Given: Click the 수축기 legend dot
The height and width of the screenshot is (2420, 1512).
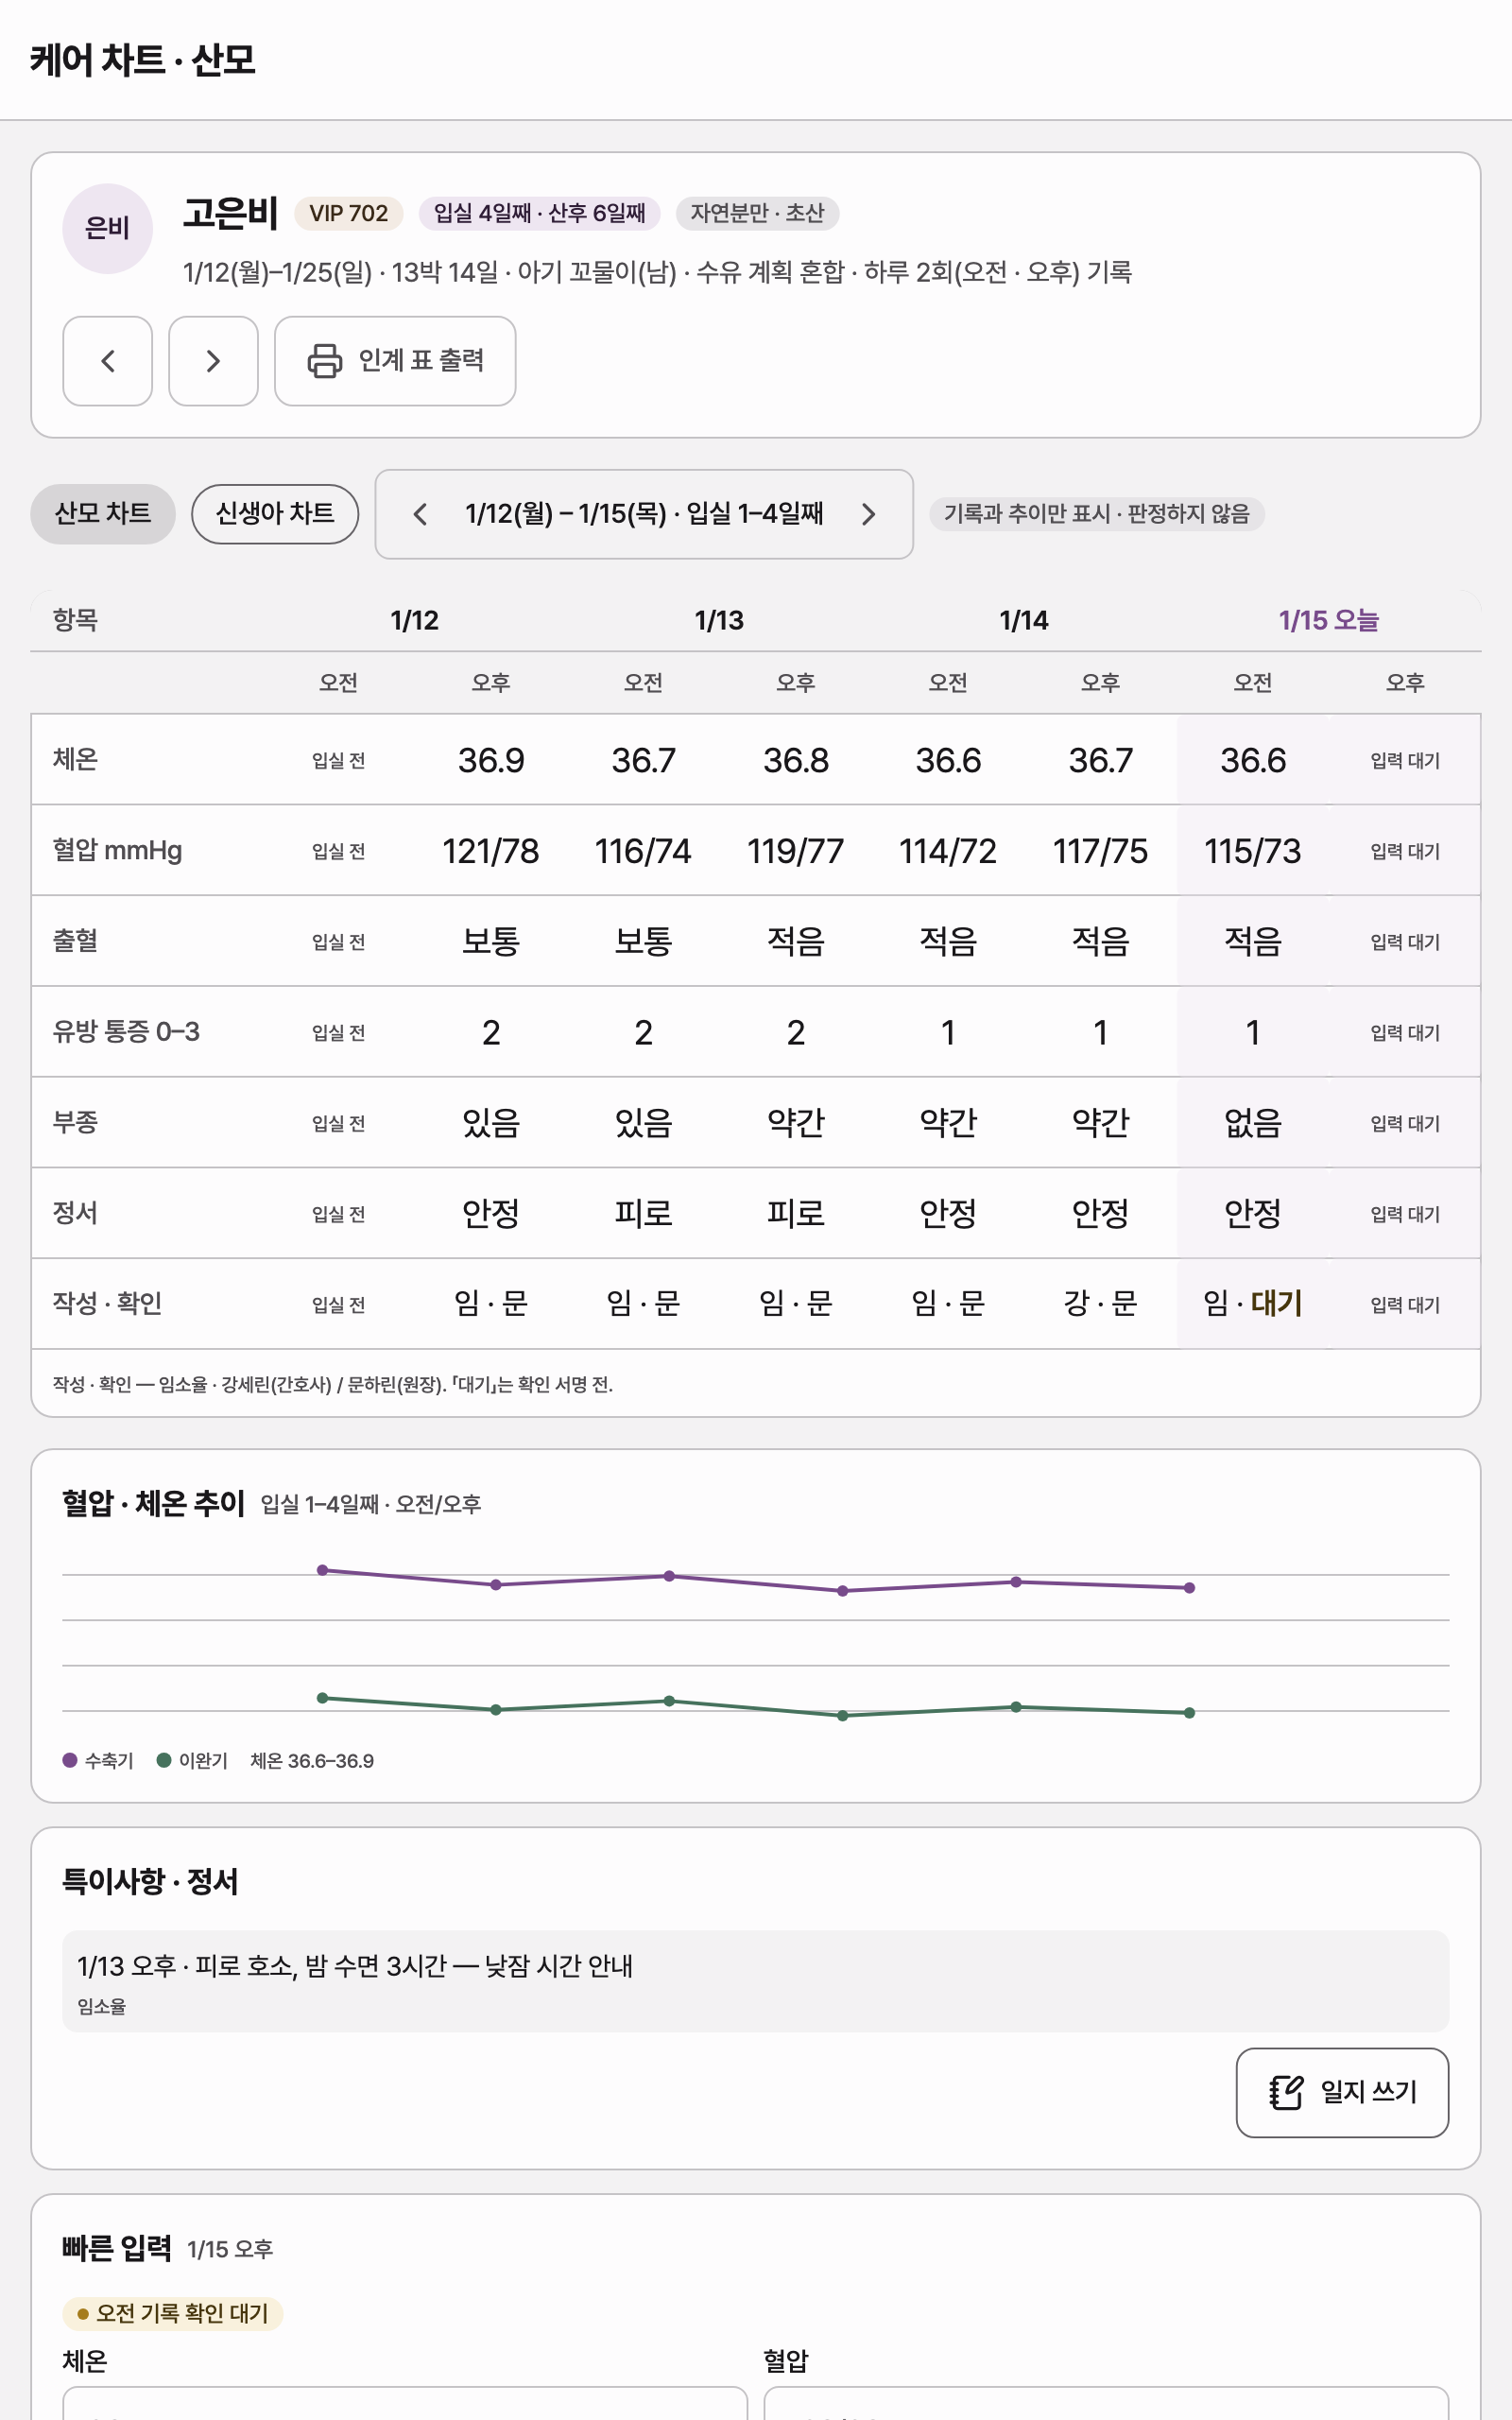Looking at the screenshot, I should (x=70, y=1760).
